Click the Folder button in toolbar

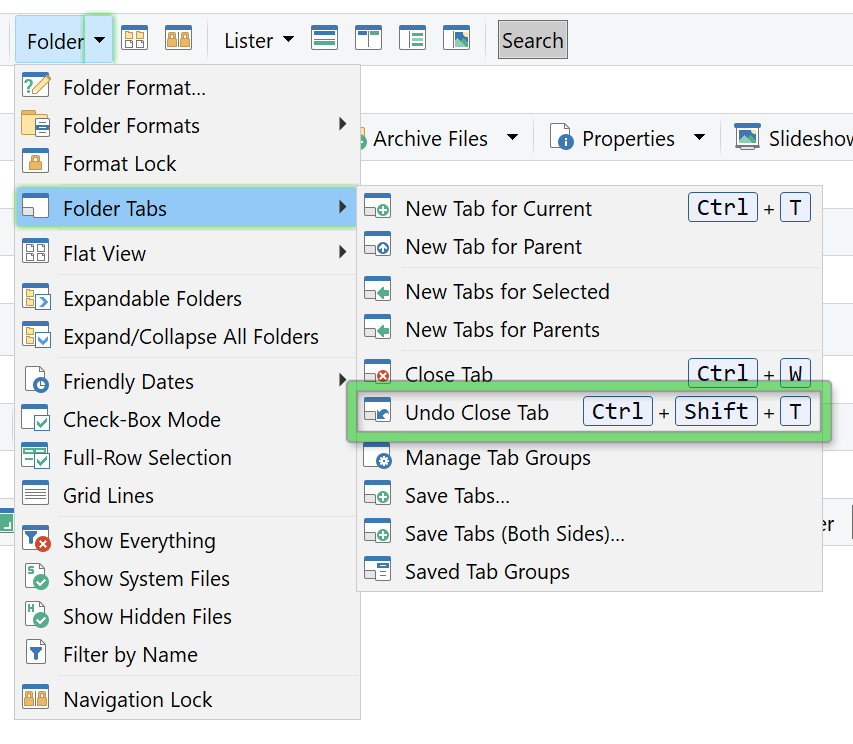pos(53,41)
